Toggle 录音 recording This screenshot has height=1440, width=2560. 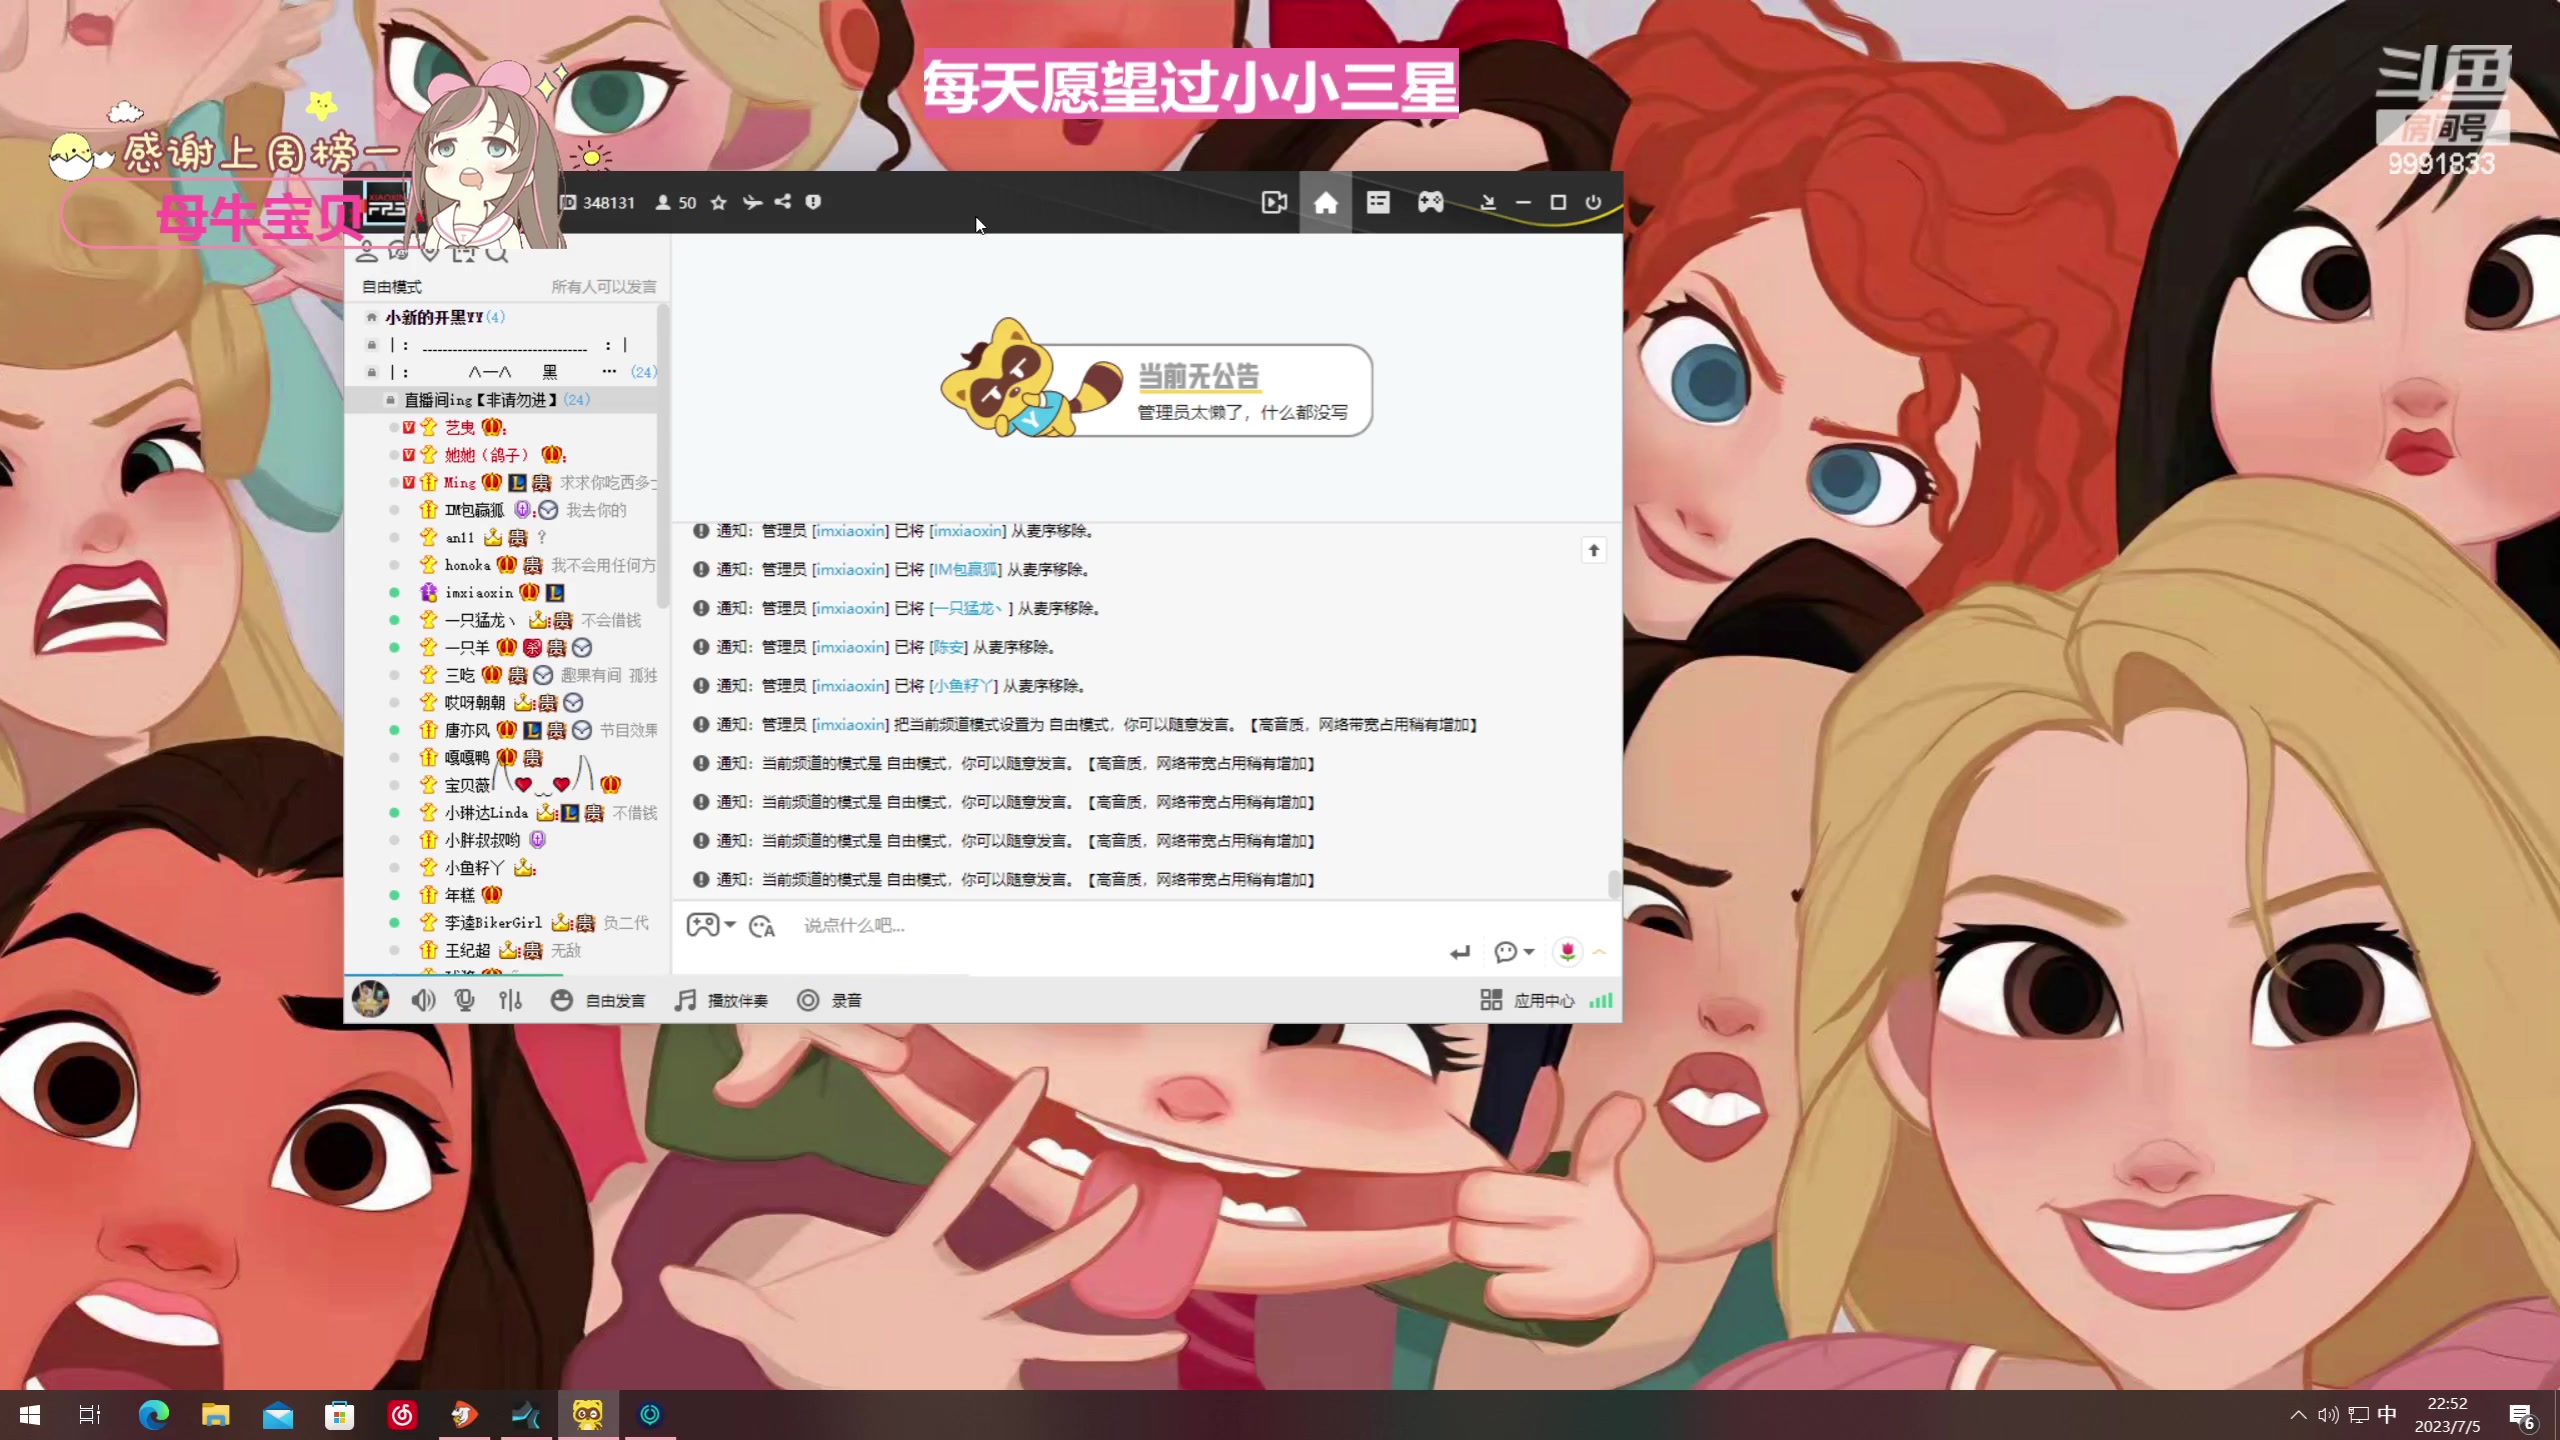(829, 1000)
